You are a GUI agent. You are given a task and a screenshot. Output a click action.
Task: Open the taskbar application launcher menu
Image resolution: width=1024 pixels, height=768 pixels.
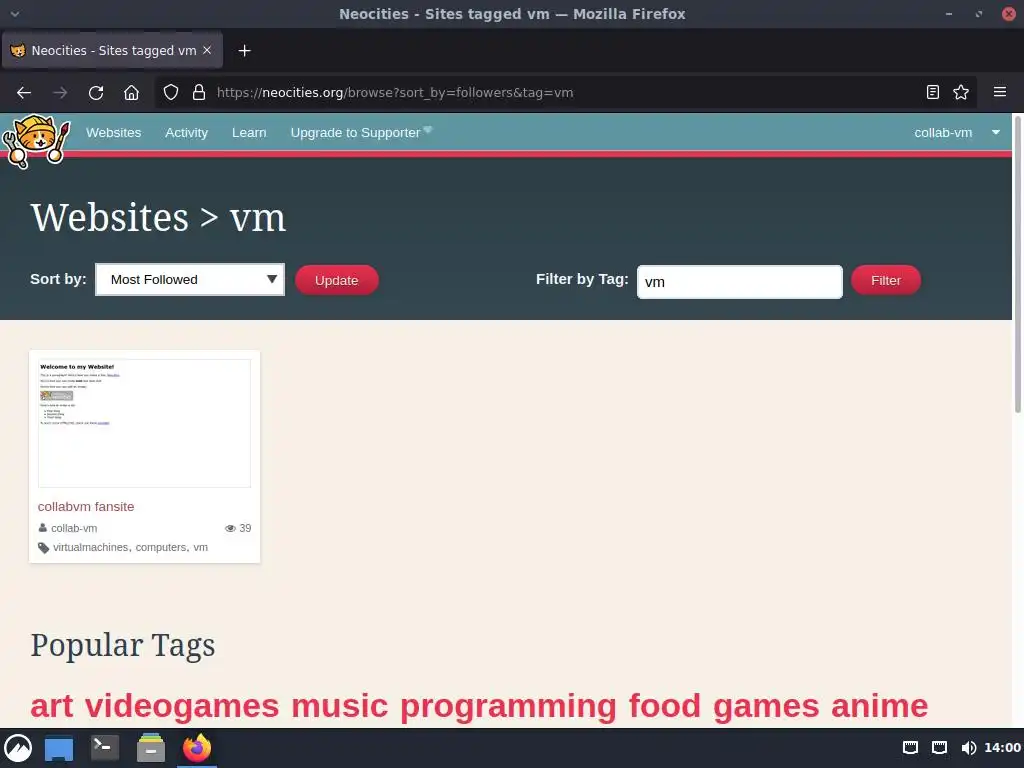(x=18, y=748)
